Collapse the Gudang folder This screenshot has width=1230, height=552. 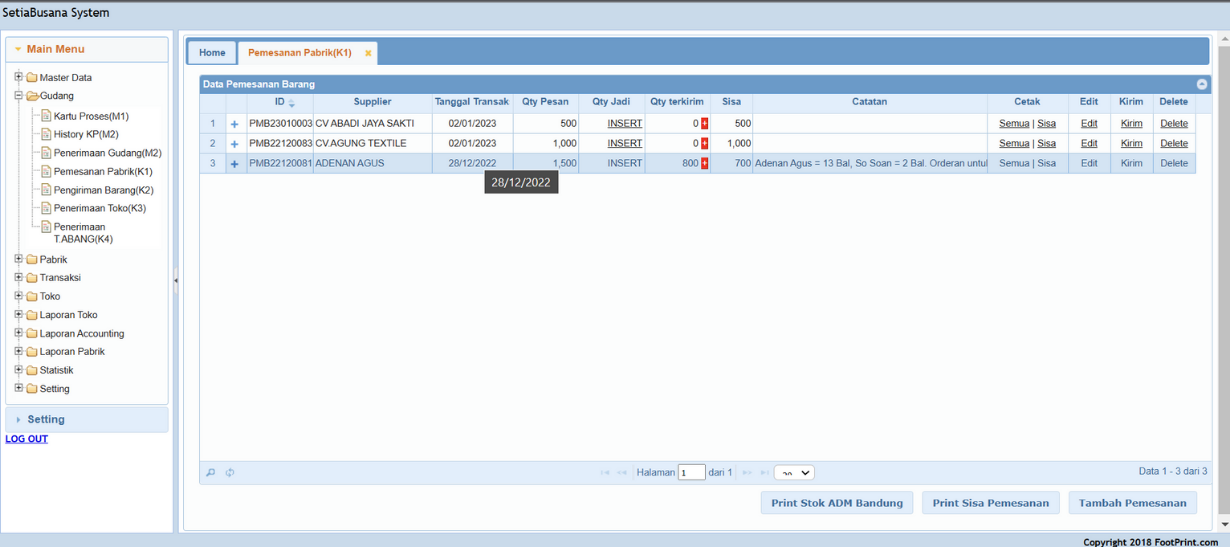pyautogui.click(x=19, y=96)
